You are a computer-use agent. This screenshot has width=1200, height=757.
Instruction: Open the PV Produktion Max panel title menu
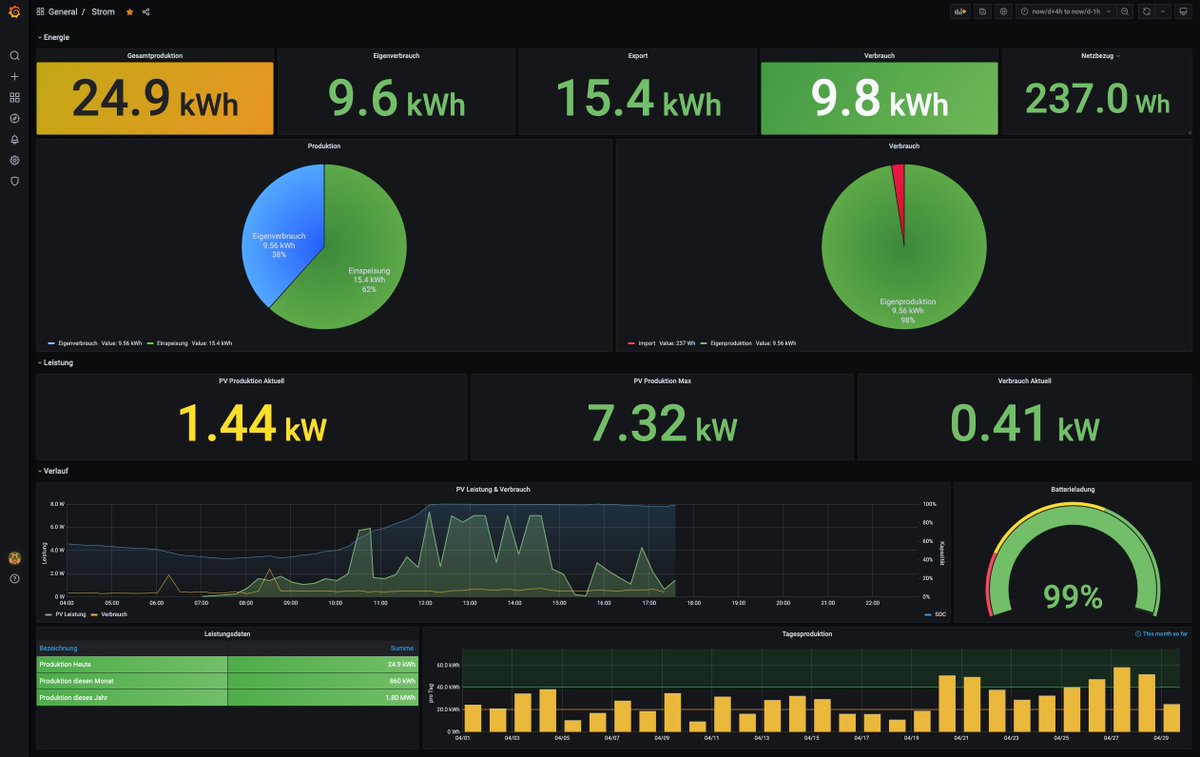(x=662, y=381)
